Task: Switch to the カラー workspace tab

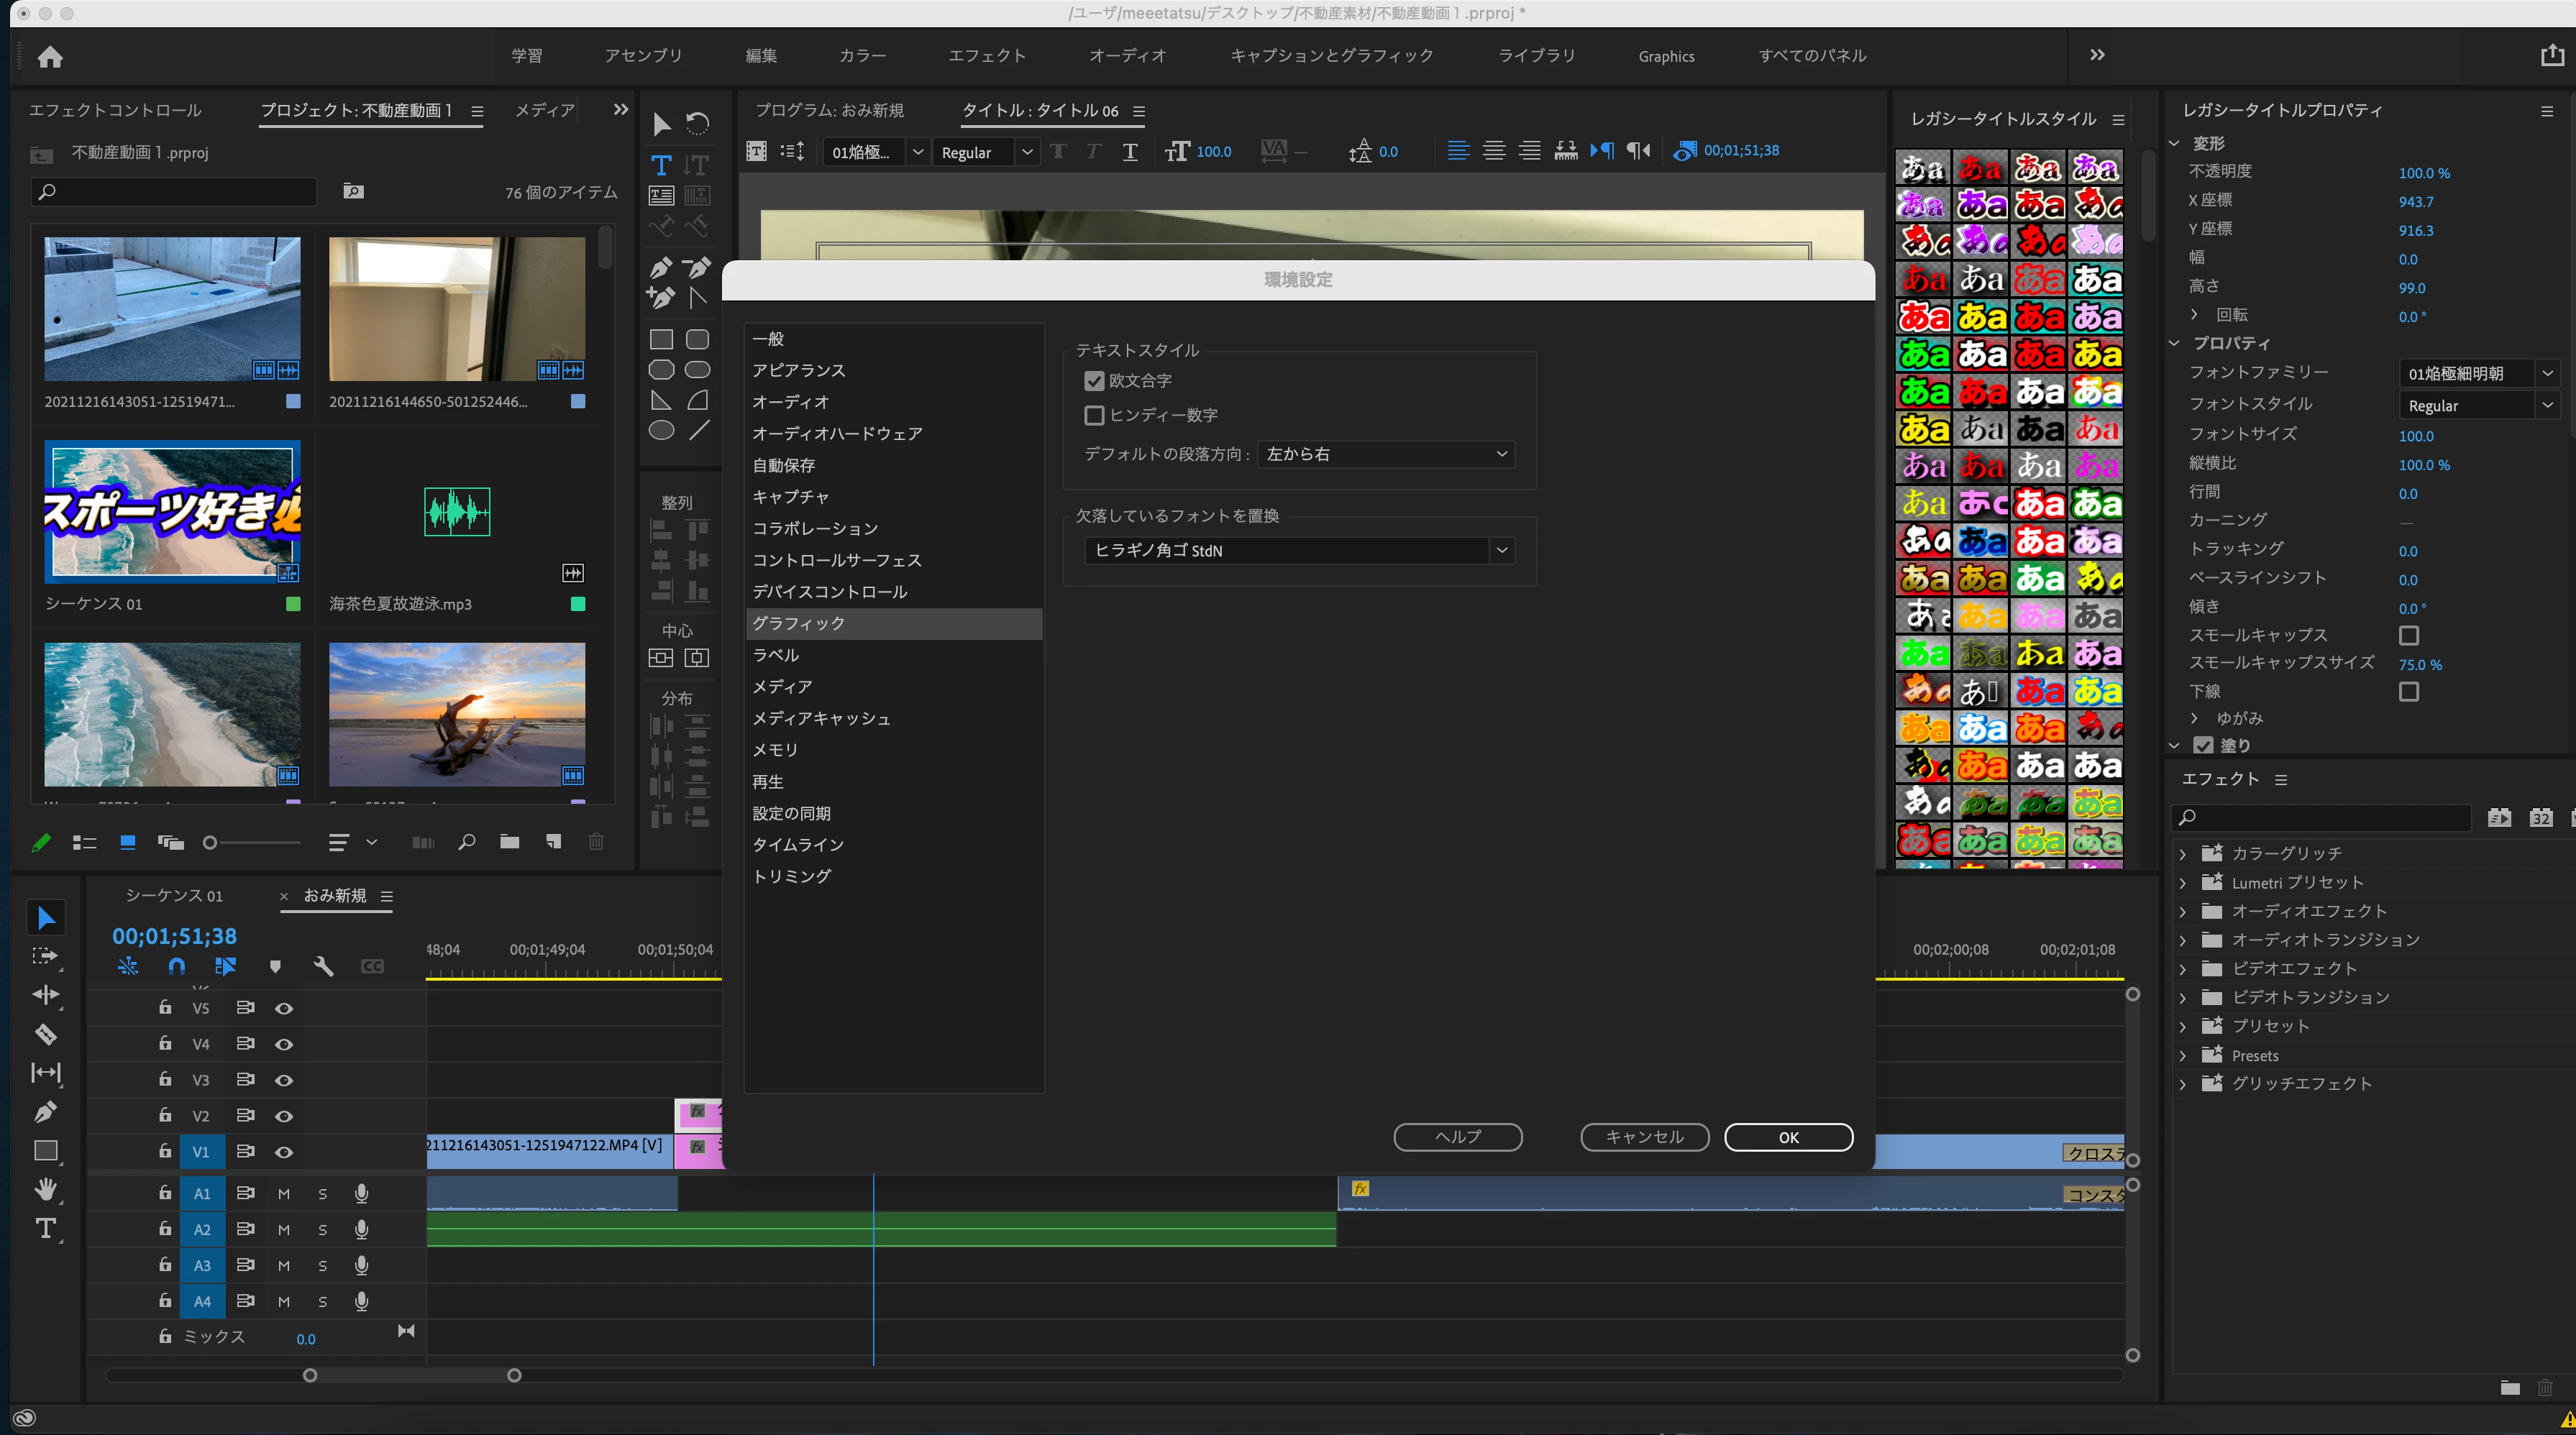Action: click(x=862, y=56)
